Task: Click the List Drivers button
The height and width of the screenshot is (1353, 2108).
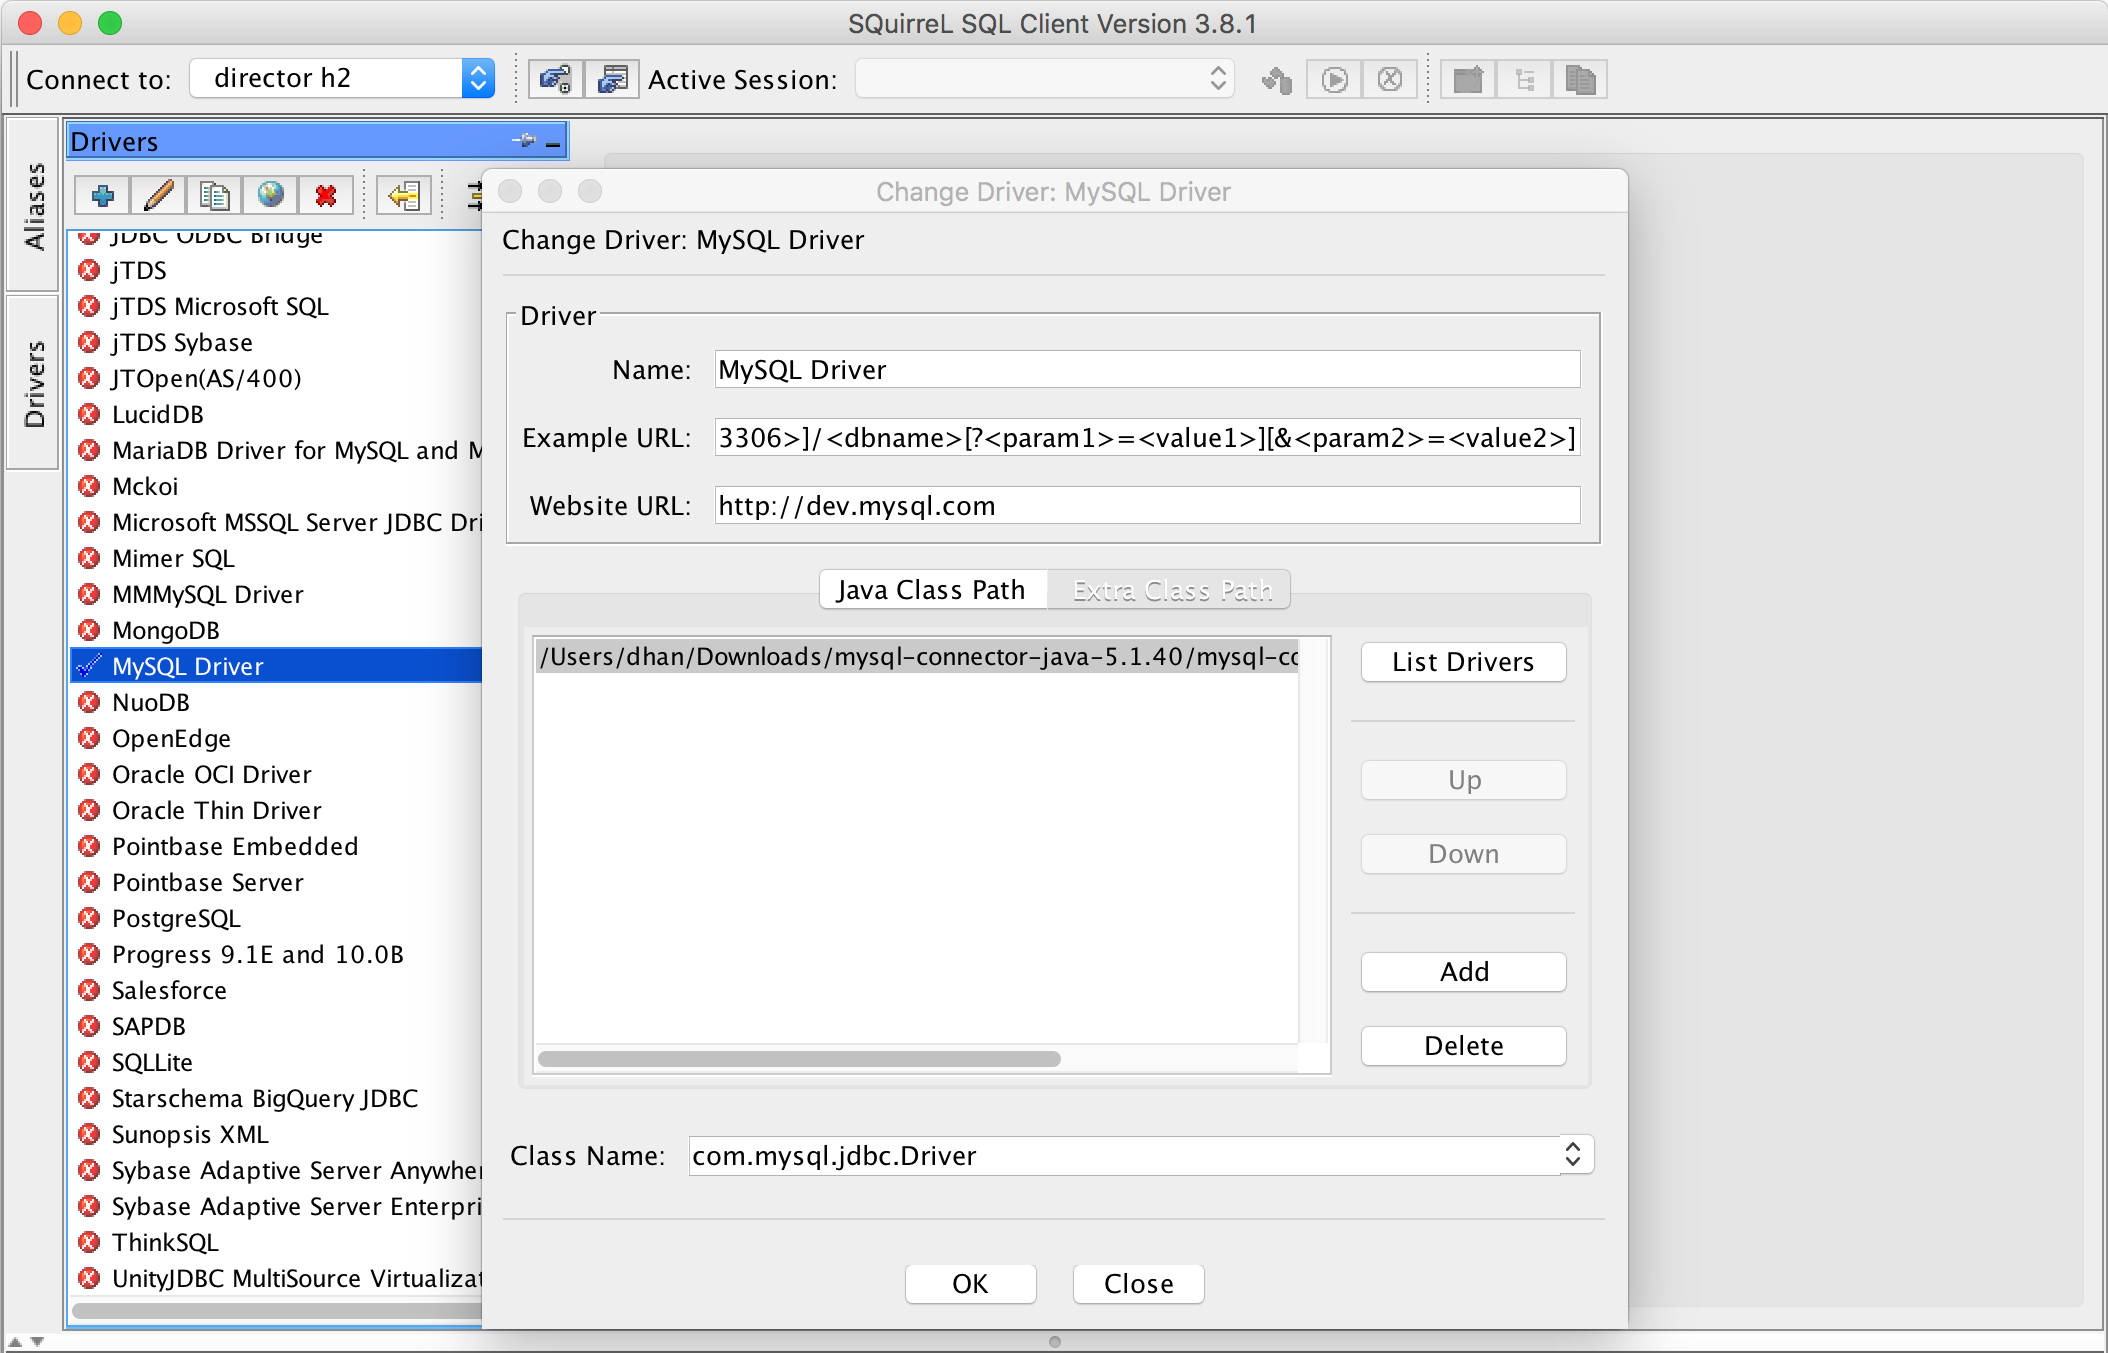Action: [x=1463, y=662]
